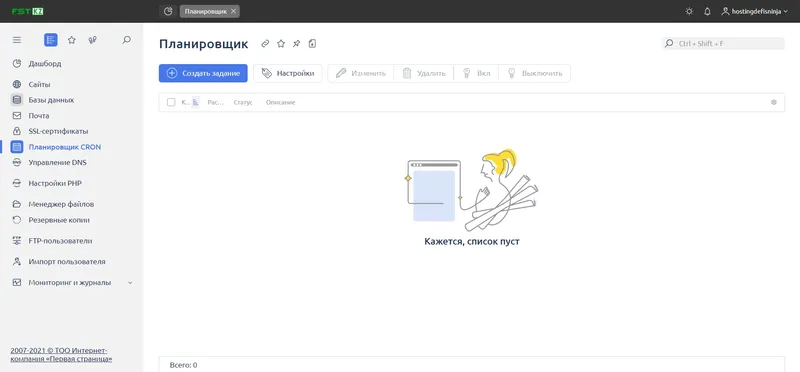This screenshot has height=372, width=800.
Task: Open Импорт пользователя
Action: (67, 262)
